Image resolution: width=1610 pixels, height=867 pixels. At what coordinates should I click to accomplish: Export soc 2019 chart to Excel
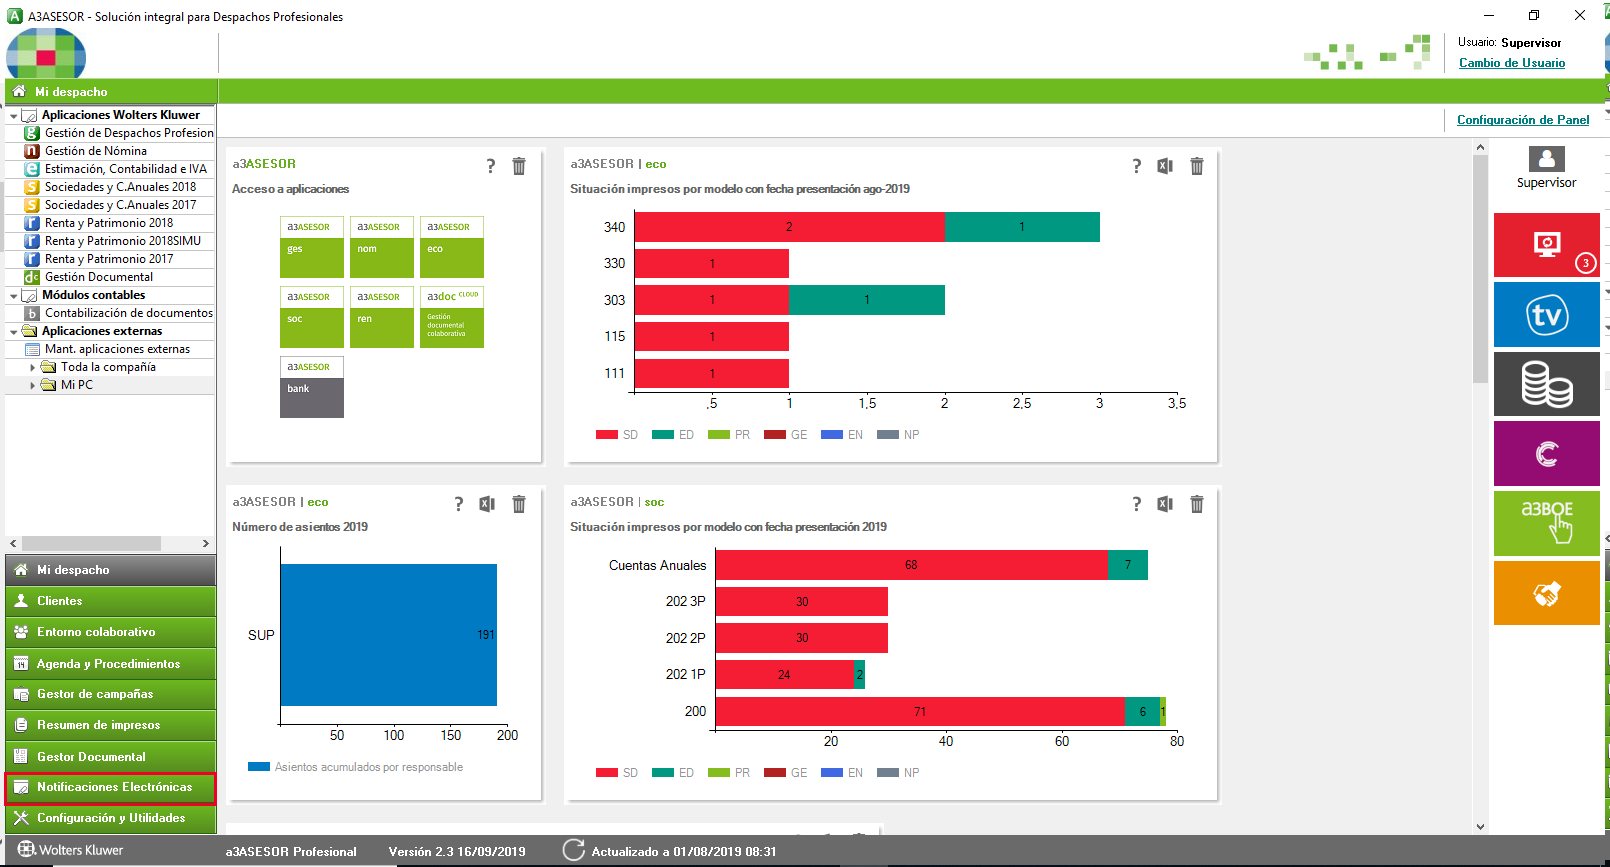point(1165,504)
